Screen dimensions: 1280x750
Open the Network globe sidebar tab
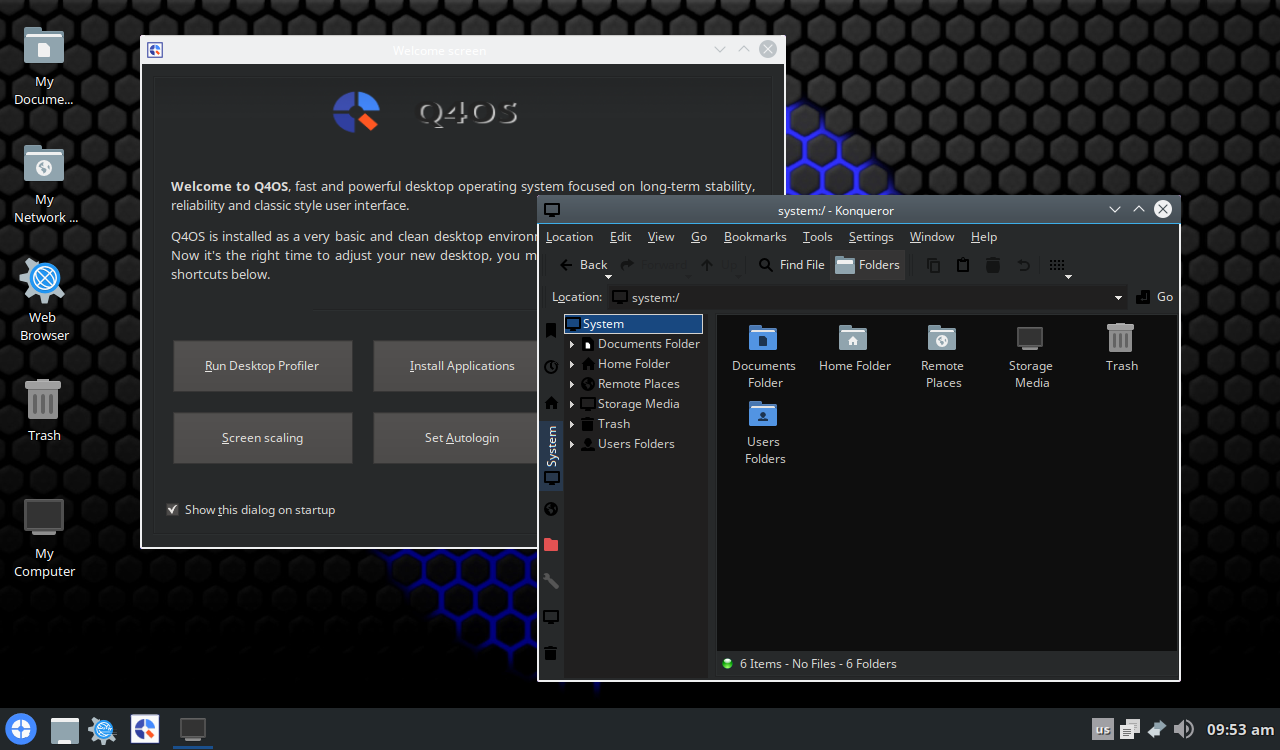[551, 509]
